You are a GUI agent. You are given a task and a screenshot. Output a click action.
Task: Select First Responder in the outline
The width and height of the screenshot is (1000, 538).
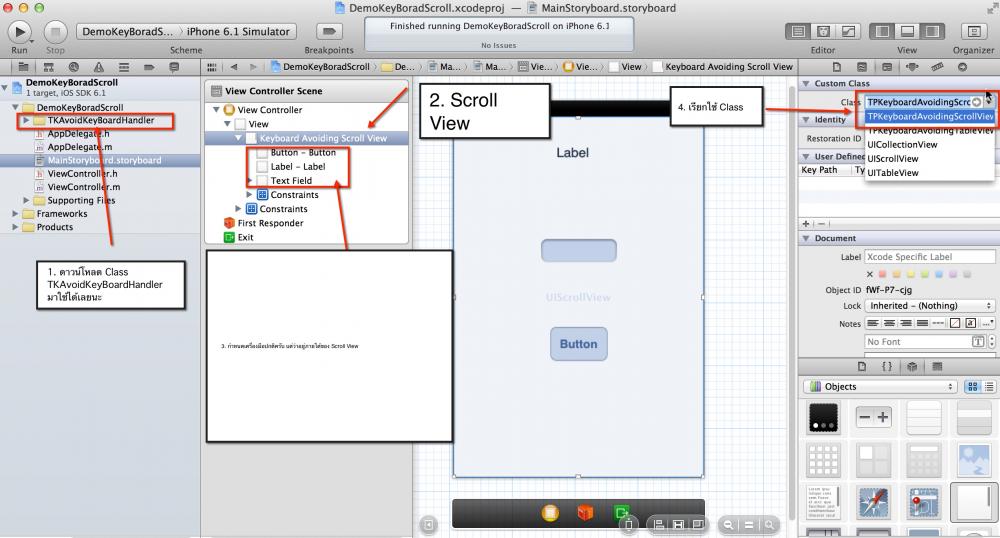coord(270,223)
